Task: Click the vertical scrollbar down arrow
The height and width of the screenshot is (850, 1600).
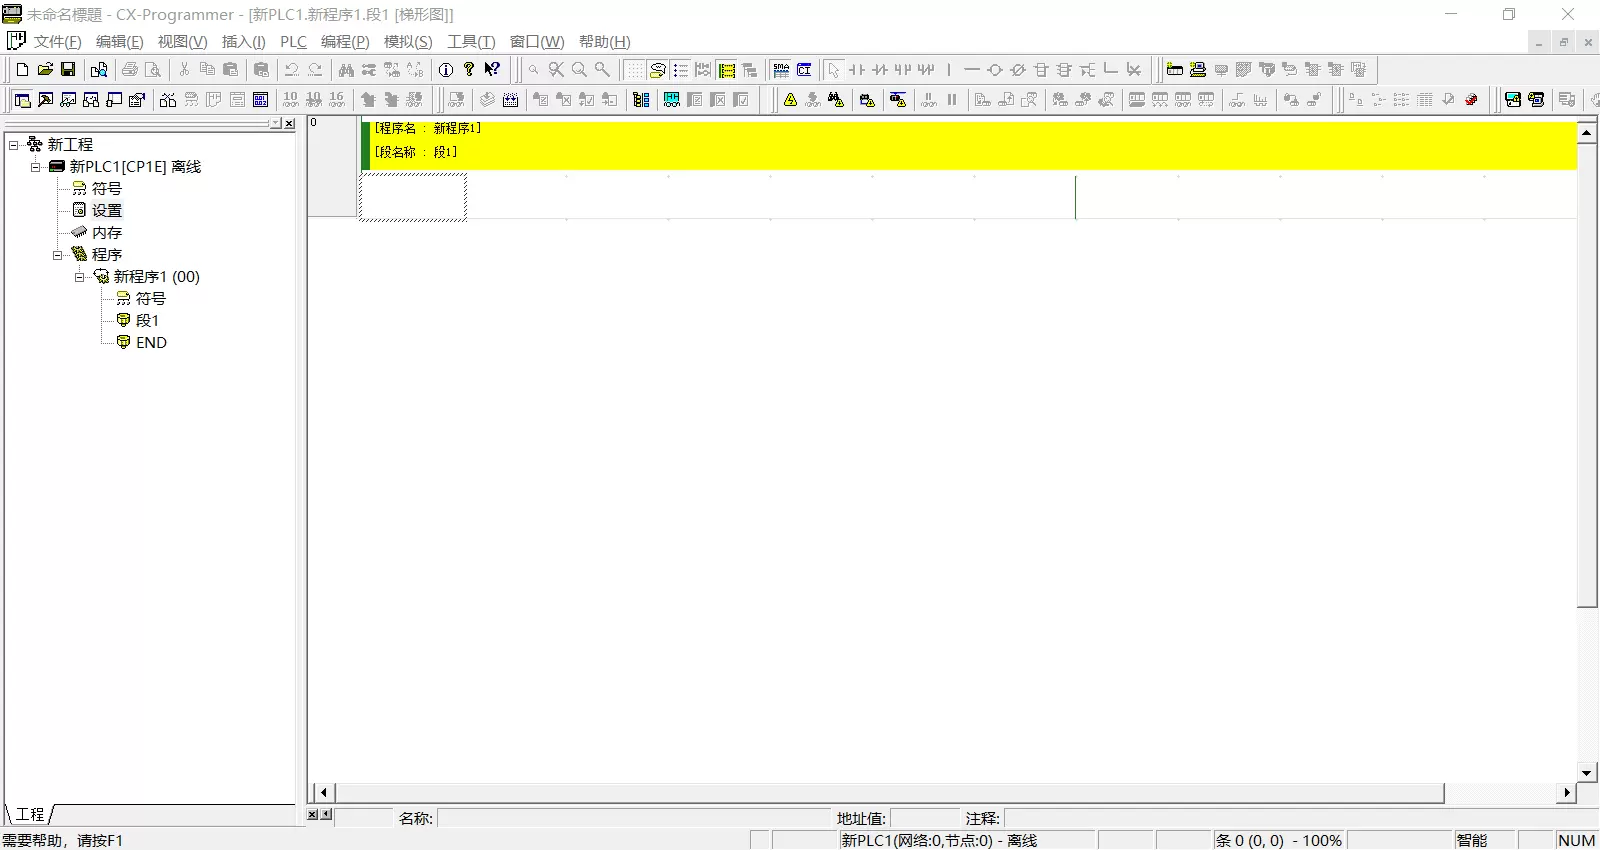Action: pos(1587,772)
